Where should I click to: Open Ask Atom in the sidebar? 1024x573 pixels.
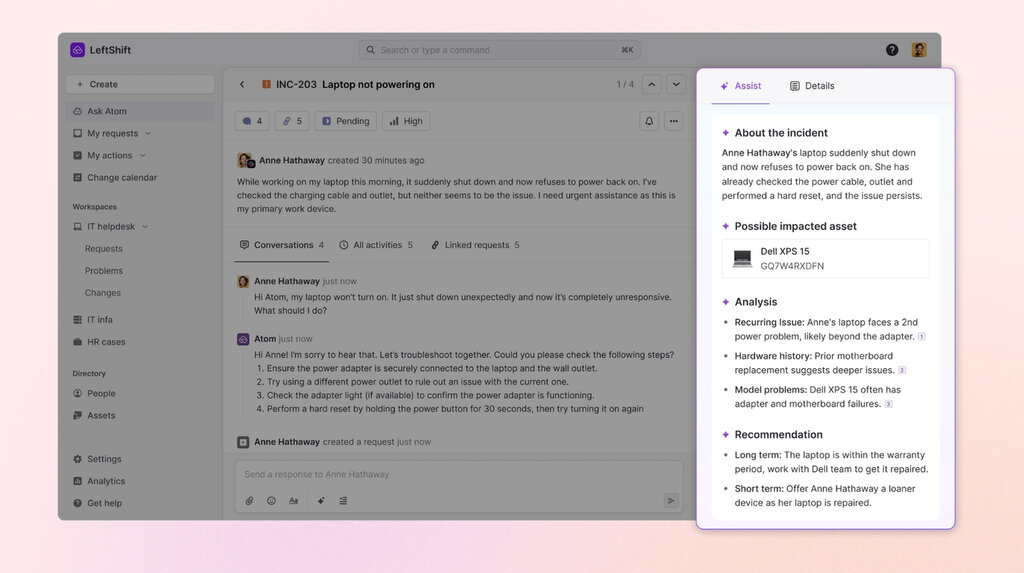(x=107, y=112)
